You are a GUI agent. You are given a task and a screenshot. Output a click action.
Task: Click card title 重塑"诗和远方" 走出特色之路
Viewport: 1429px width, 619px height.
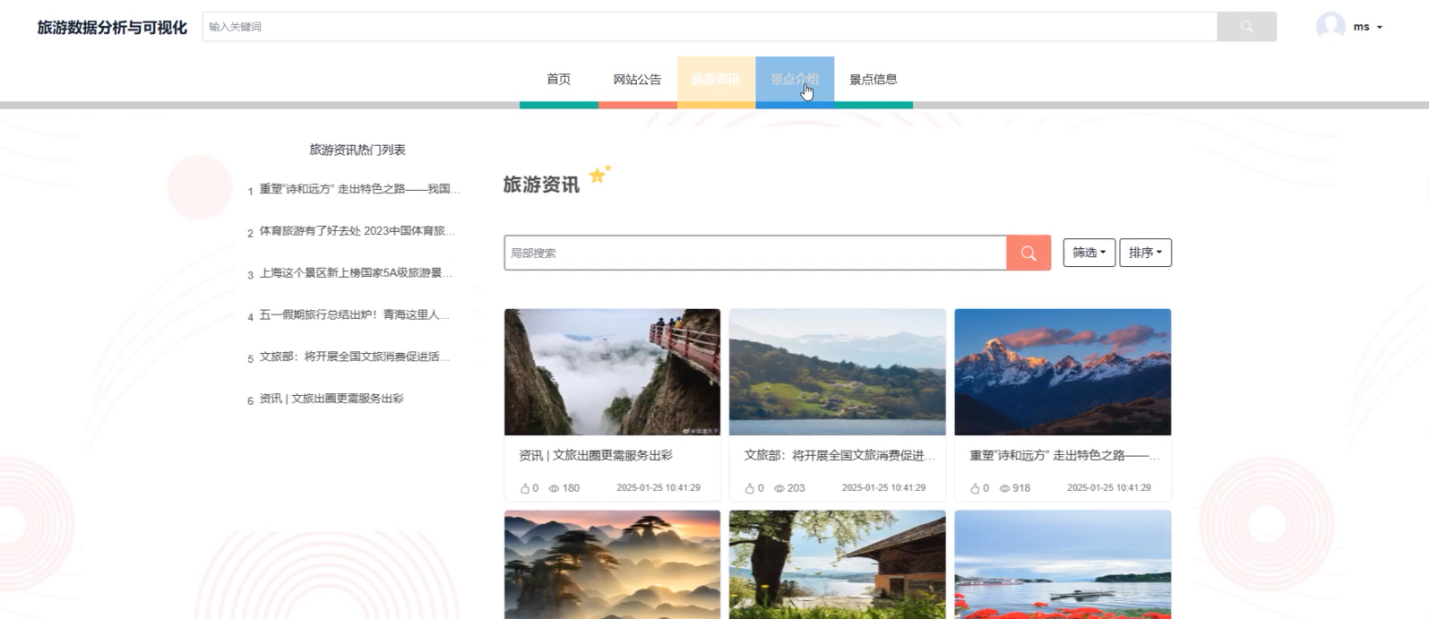(x=1065, y=455)
